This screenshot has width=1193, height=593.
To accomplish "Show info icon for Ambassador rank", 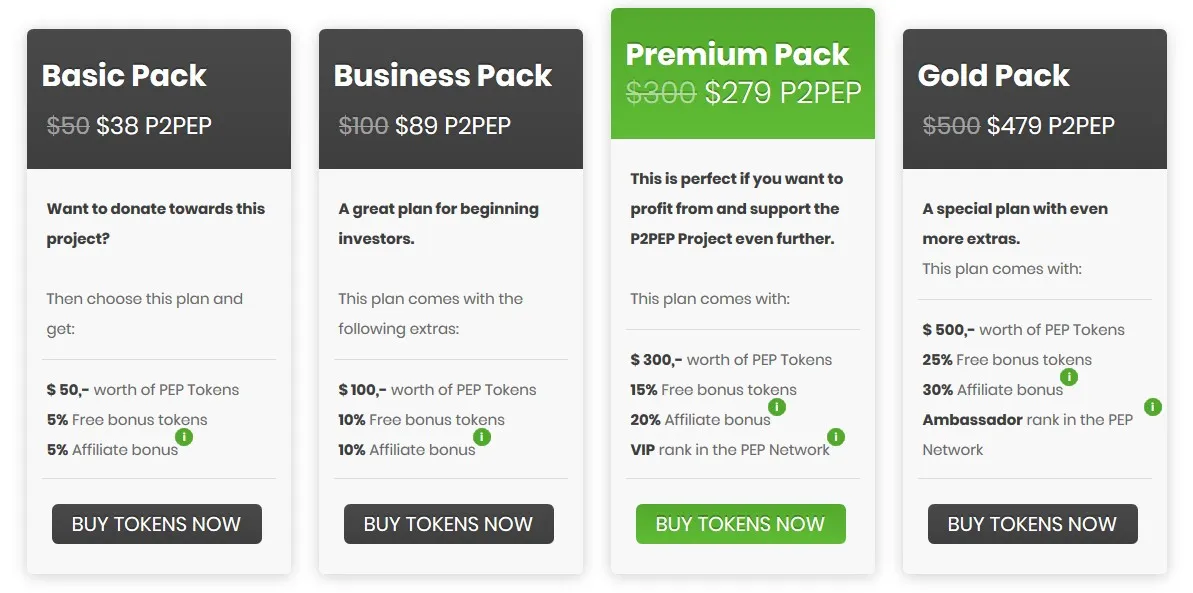I will coord(1153,406).
